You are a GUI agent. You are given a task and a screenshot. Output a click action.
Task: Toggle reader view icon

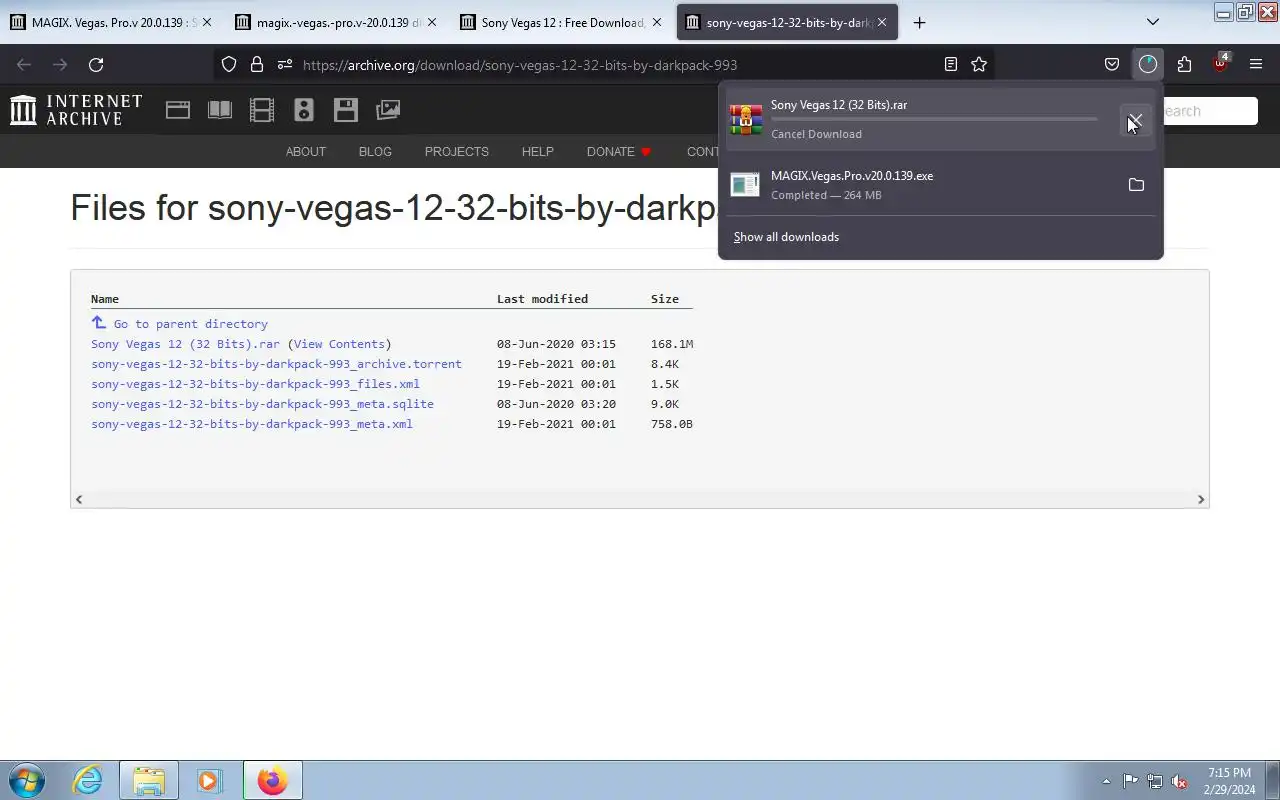coord(951,64)
